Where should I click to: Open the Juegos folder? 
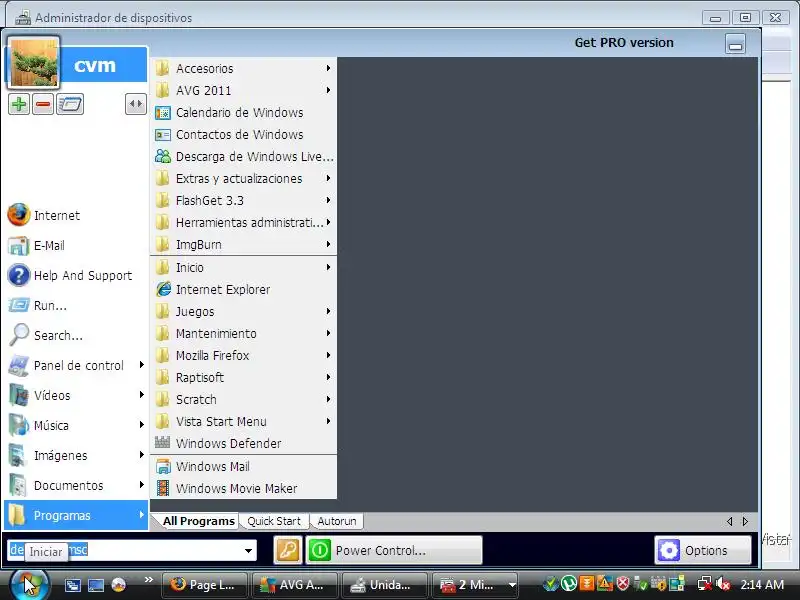pyautogui.click(x=243, y=311)
